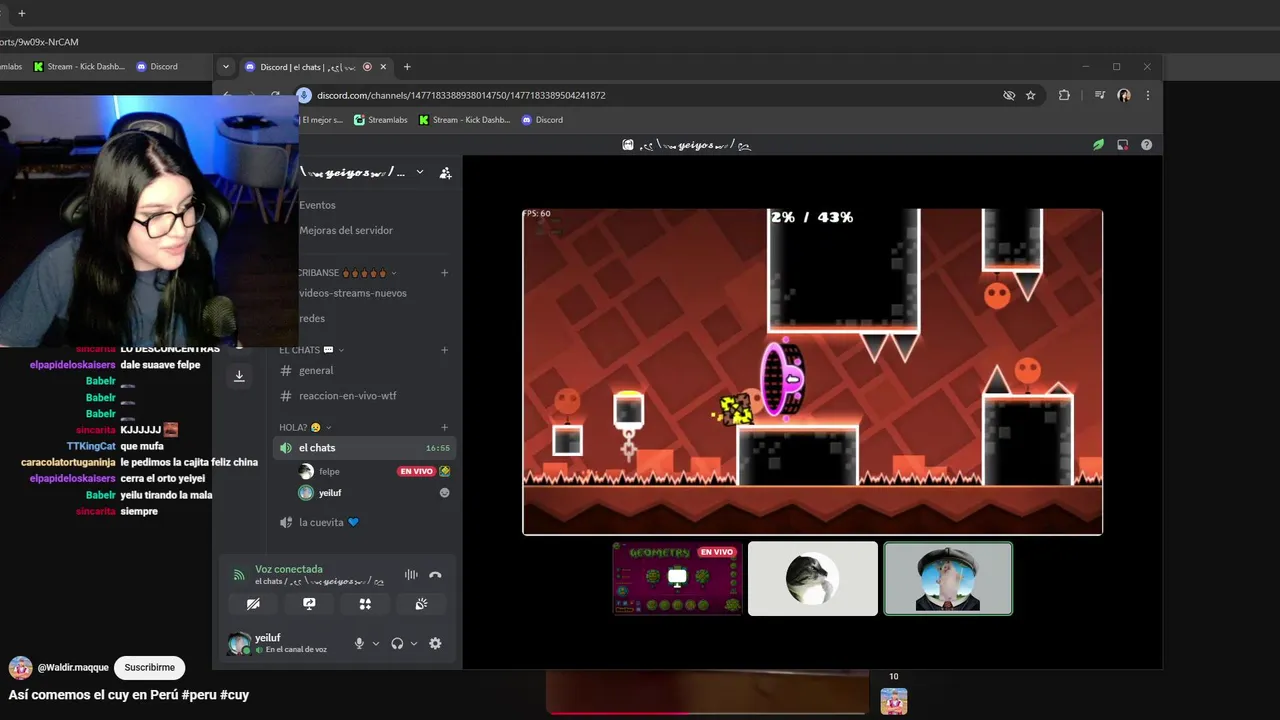Image resolution: width=1280 pixels, height=720 pixels.
Task: Click the EN VIVO badge next to felpe
Action: pyautogui.click(x=416, y=471)
